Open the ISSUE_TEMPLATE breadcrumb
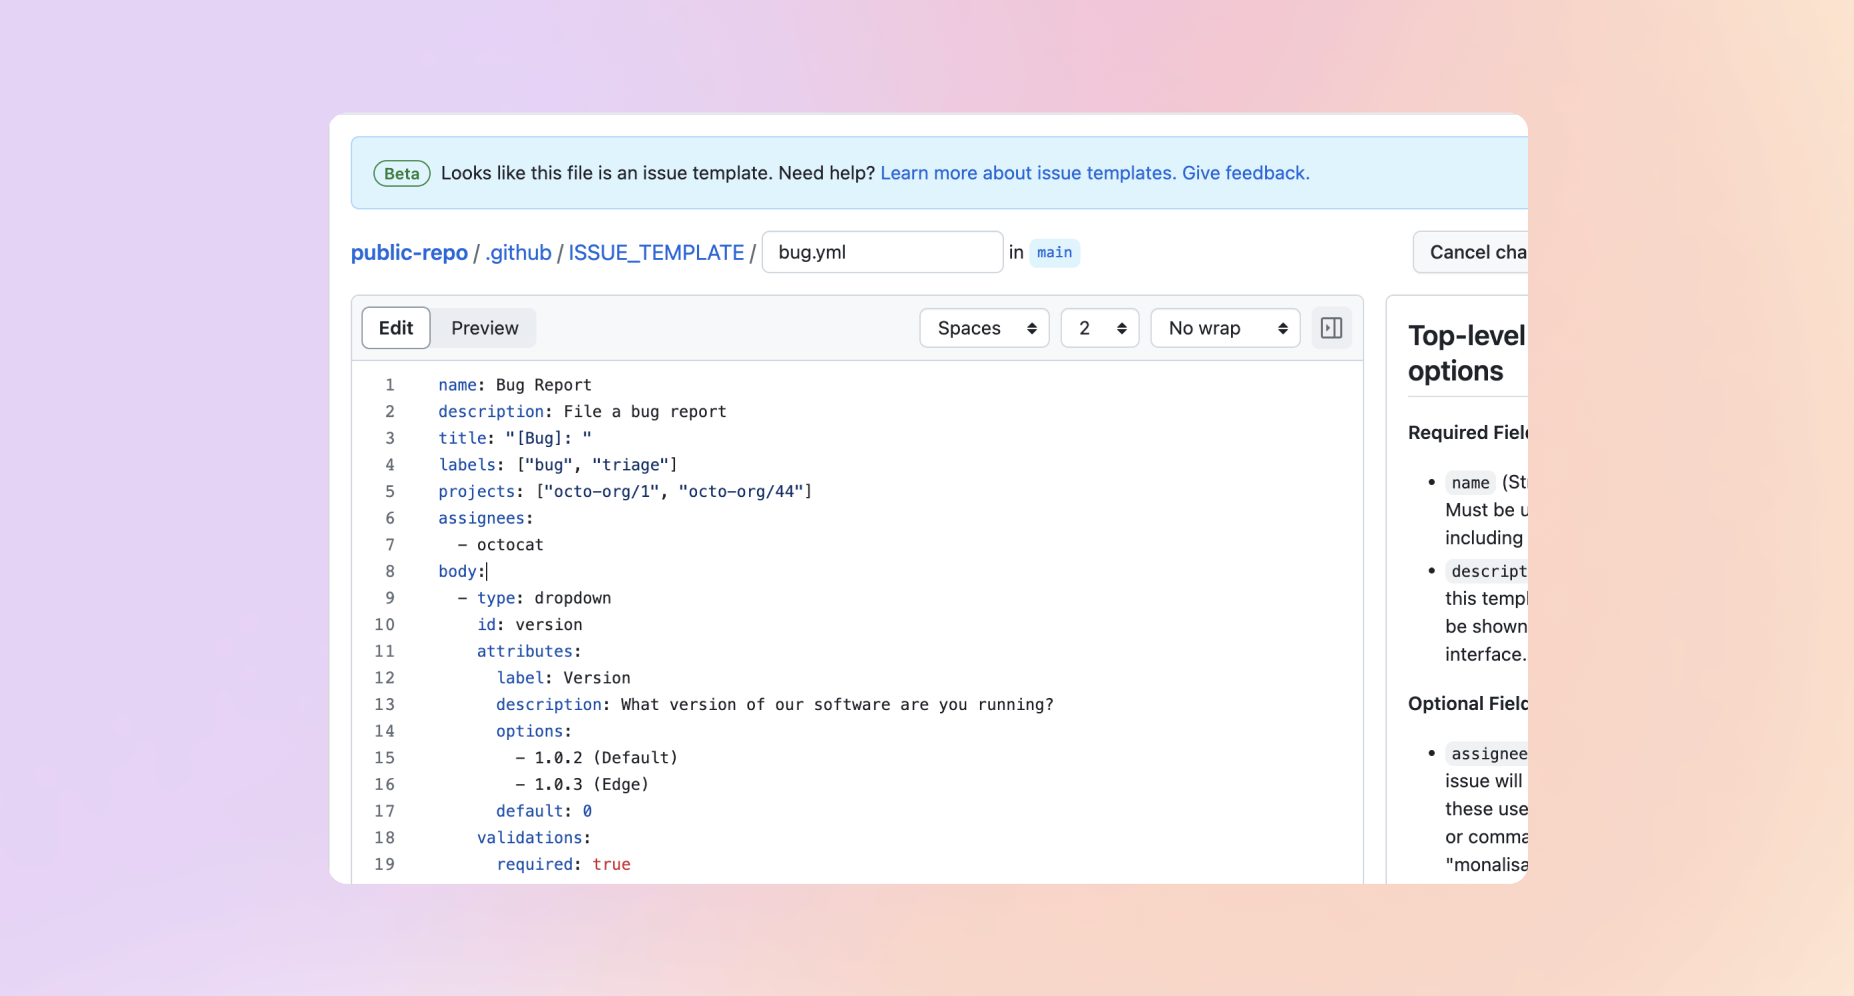The height and width of the screenshot is (996, 1854). tap(656, 252)
